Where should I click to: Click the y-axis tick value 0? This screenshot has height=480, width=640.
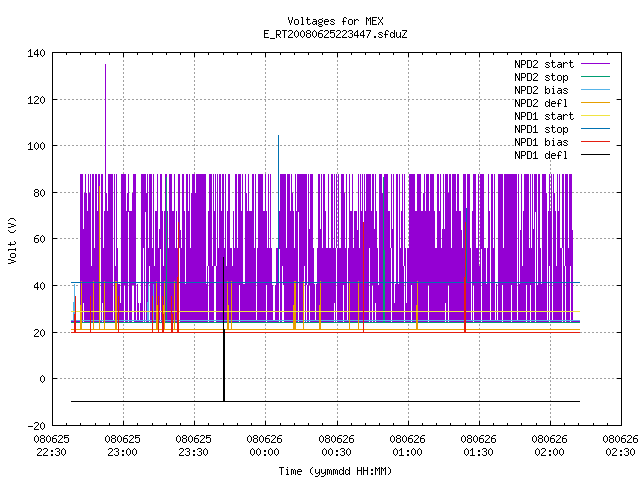coord(42,380)
